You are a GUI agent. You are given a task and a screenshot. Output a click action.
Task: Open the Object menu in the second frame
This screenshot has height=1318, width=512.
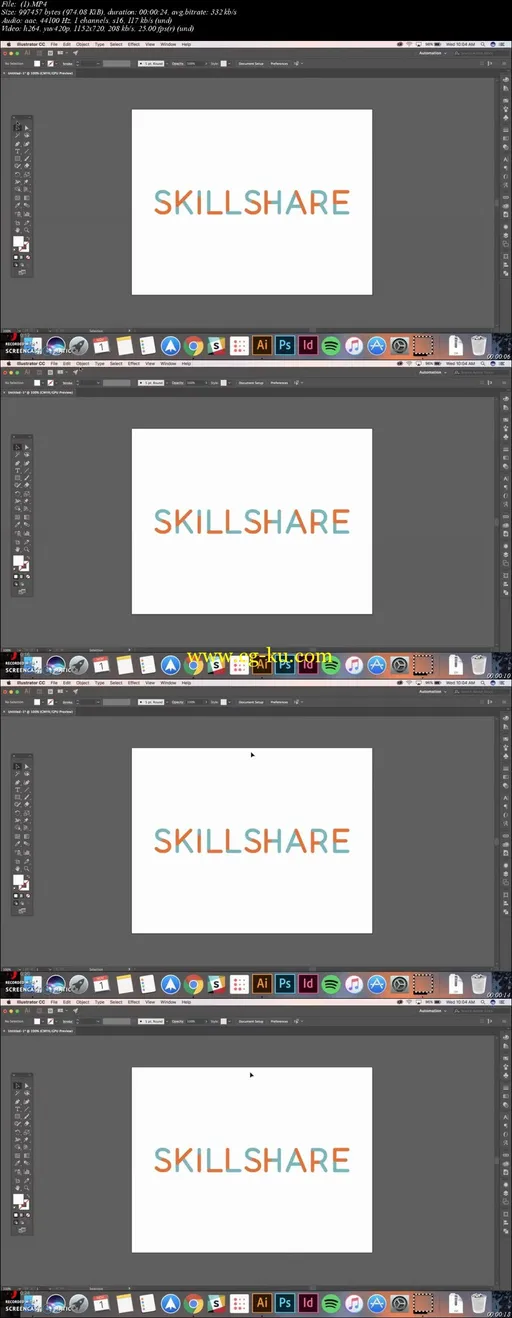(x=83, y=363)
